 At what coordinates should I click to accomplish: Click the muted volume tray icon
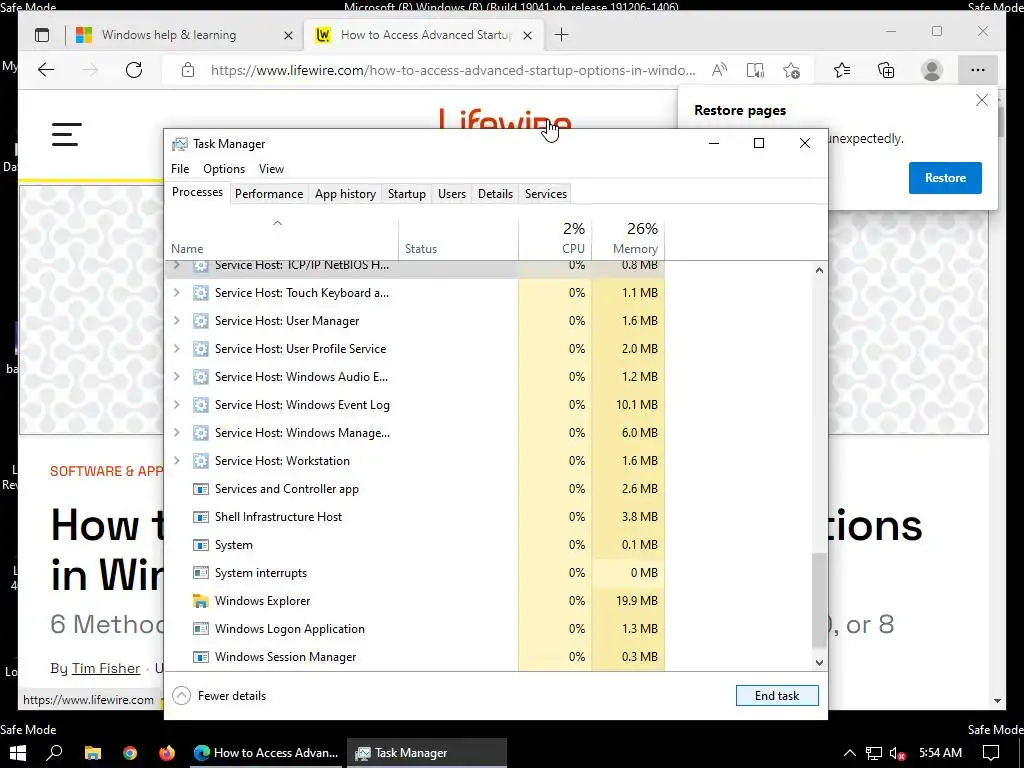coord(898,753)
